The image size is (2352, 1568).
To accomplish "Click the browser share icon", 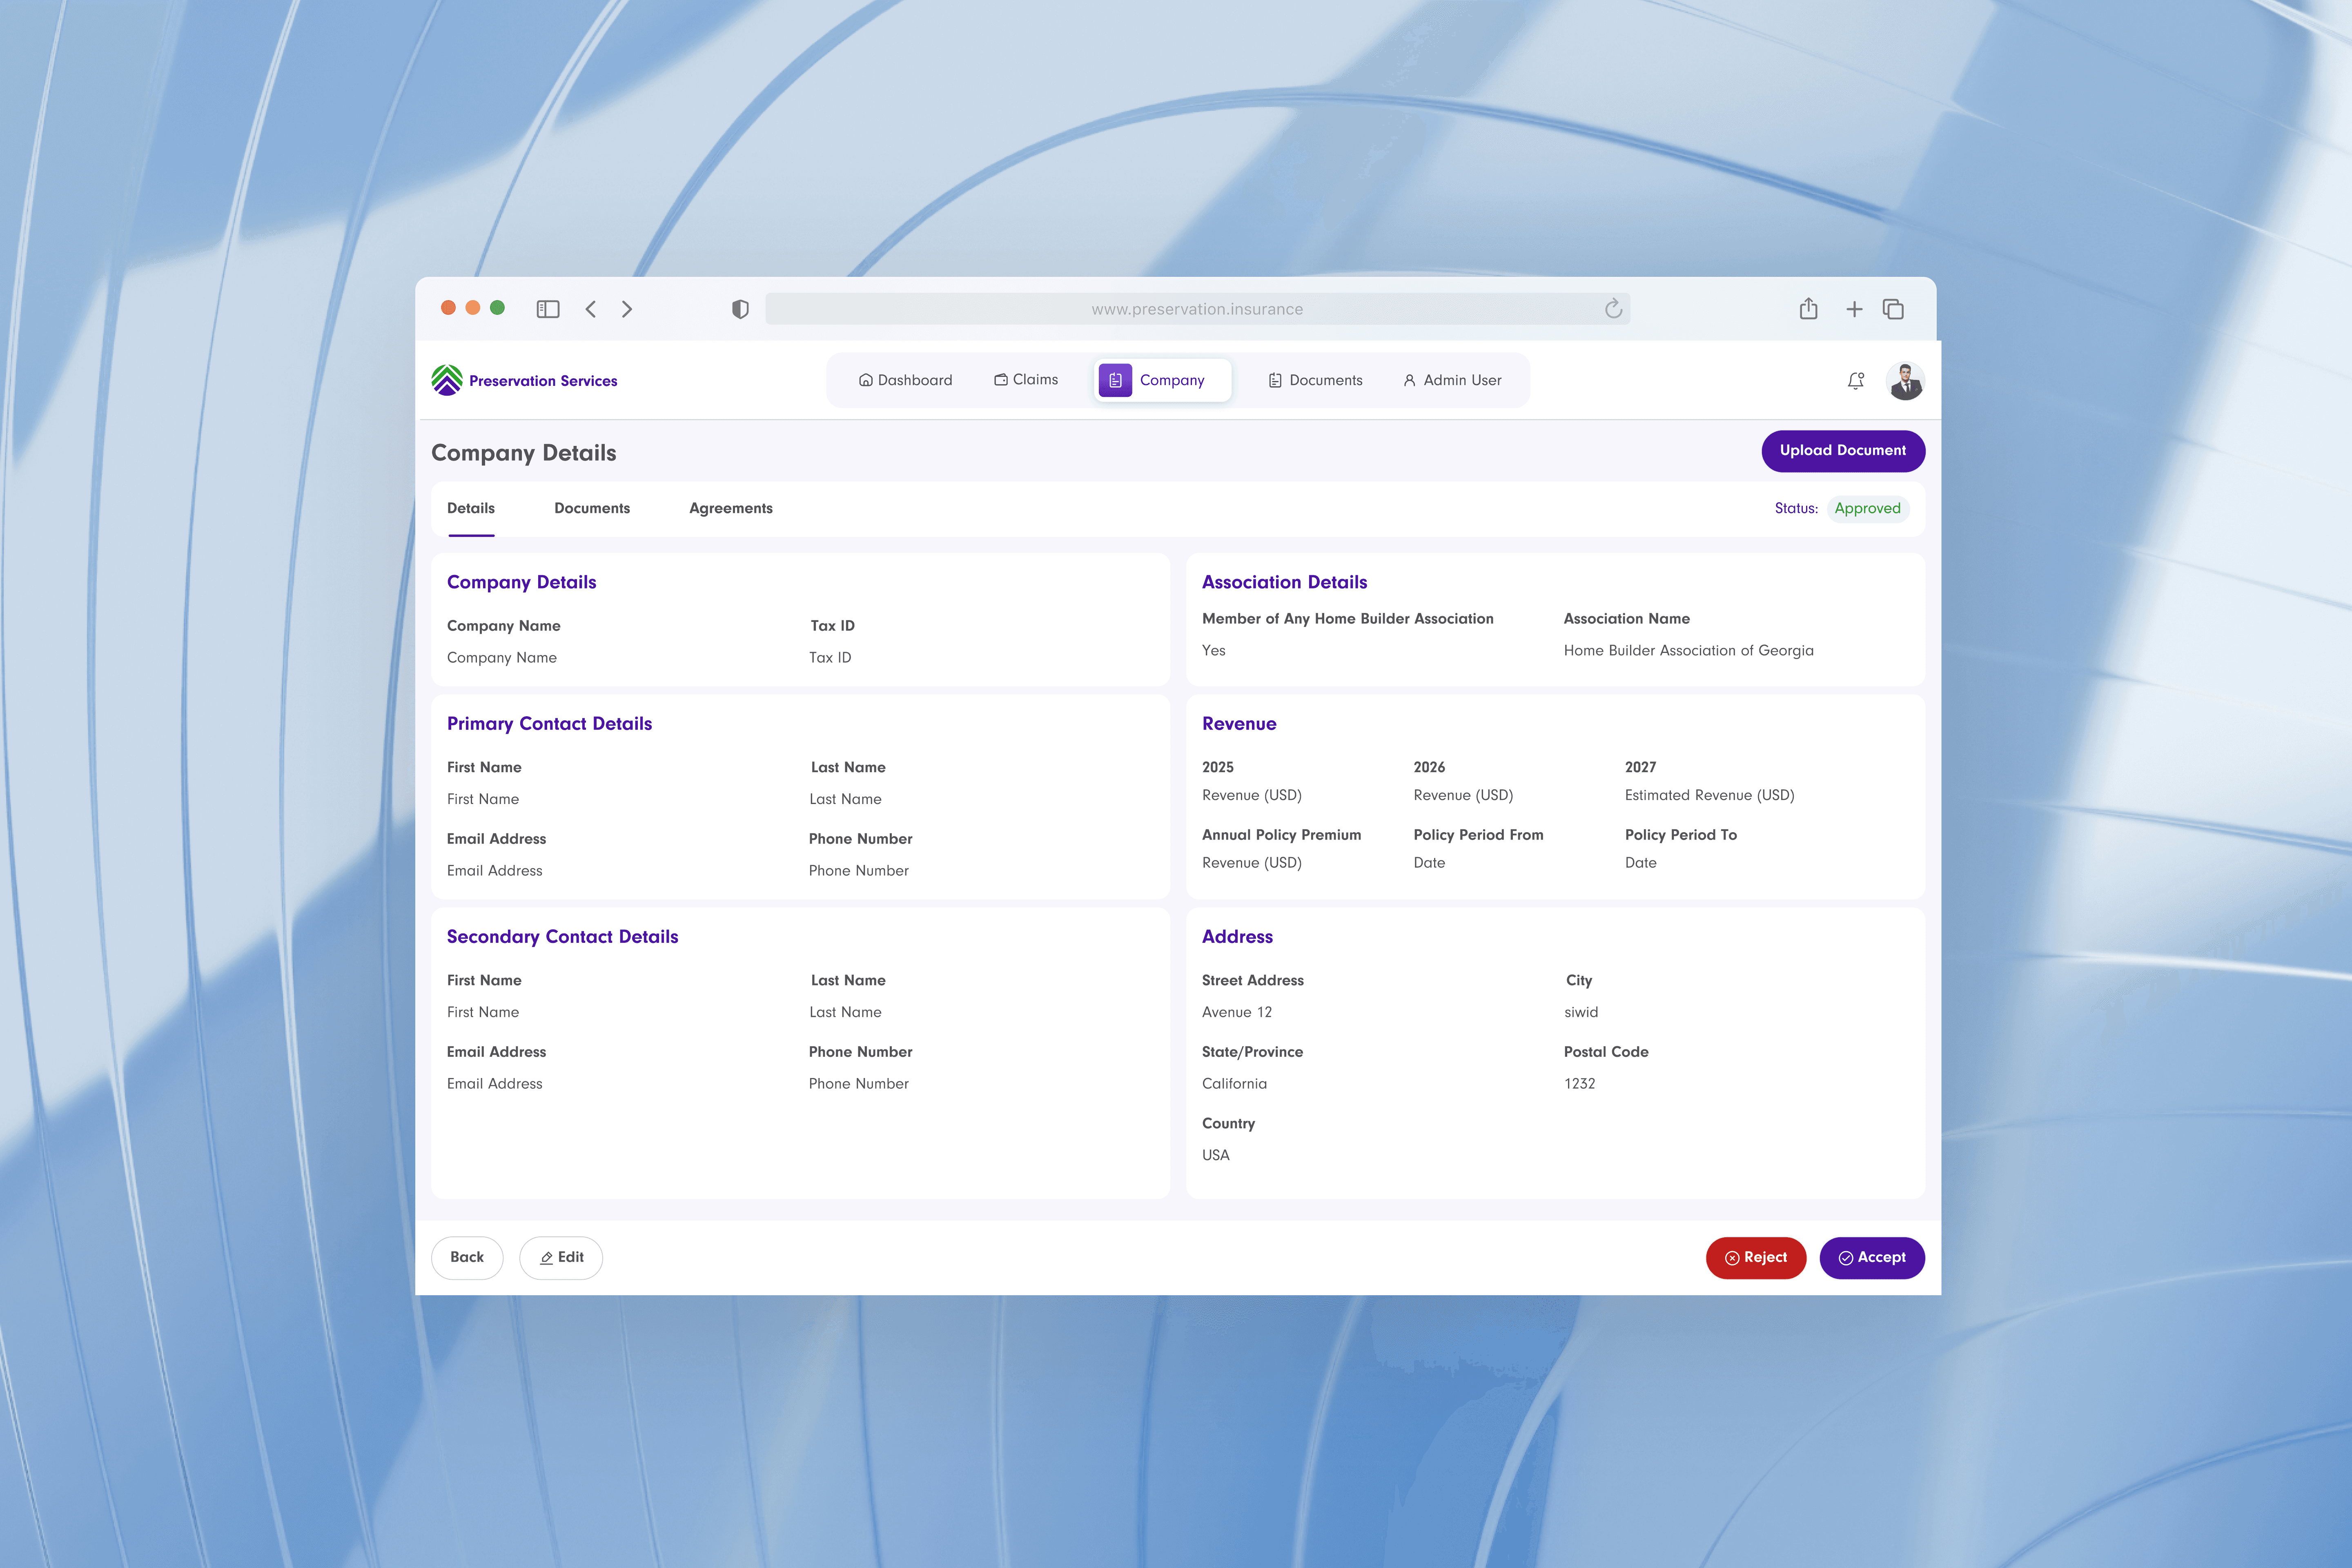I will pos(1808,309).
